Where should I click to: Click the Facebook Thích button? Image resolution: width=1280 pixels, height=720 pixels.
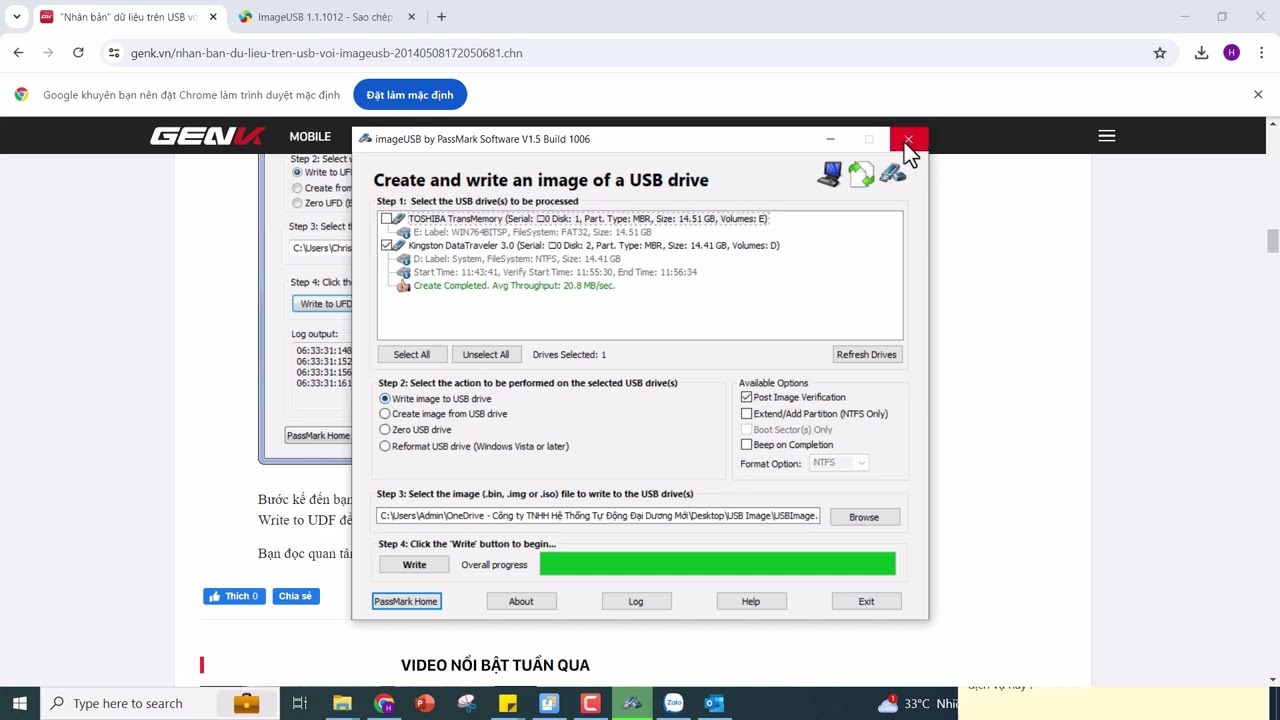click(x=235, y=596)
